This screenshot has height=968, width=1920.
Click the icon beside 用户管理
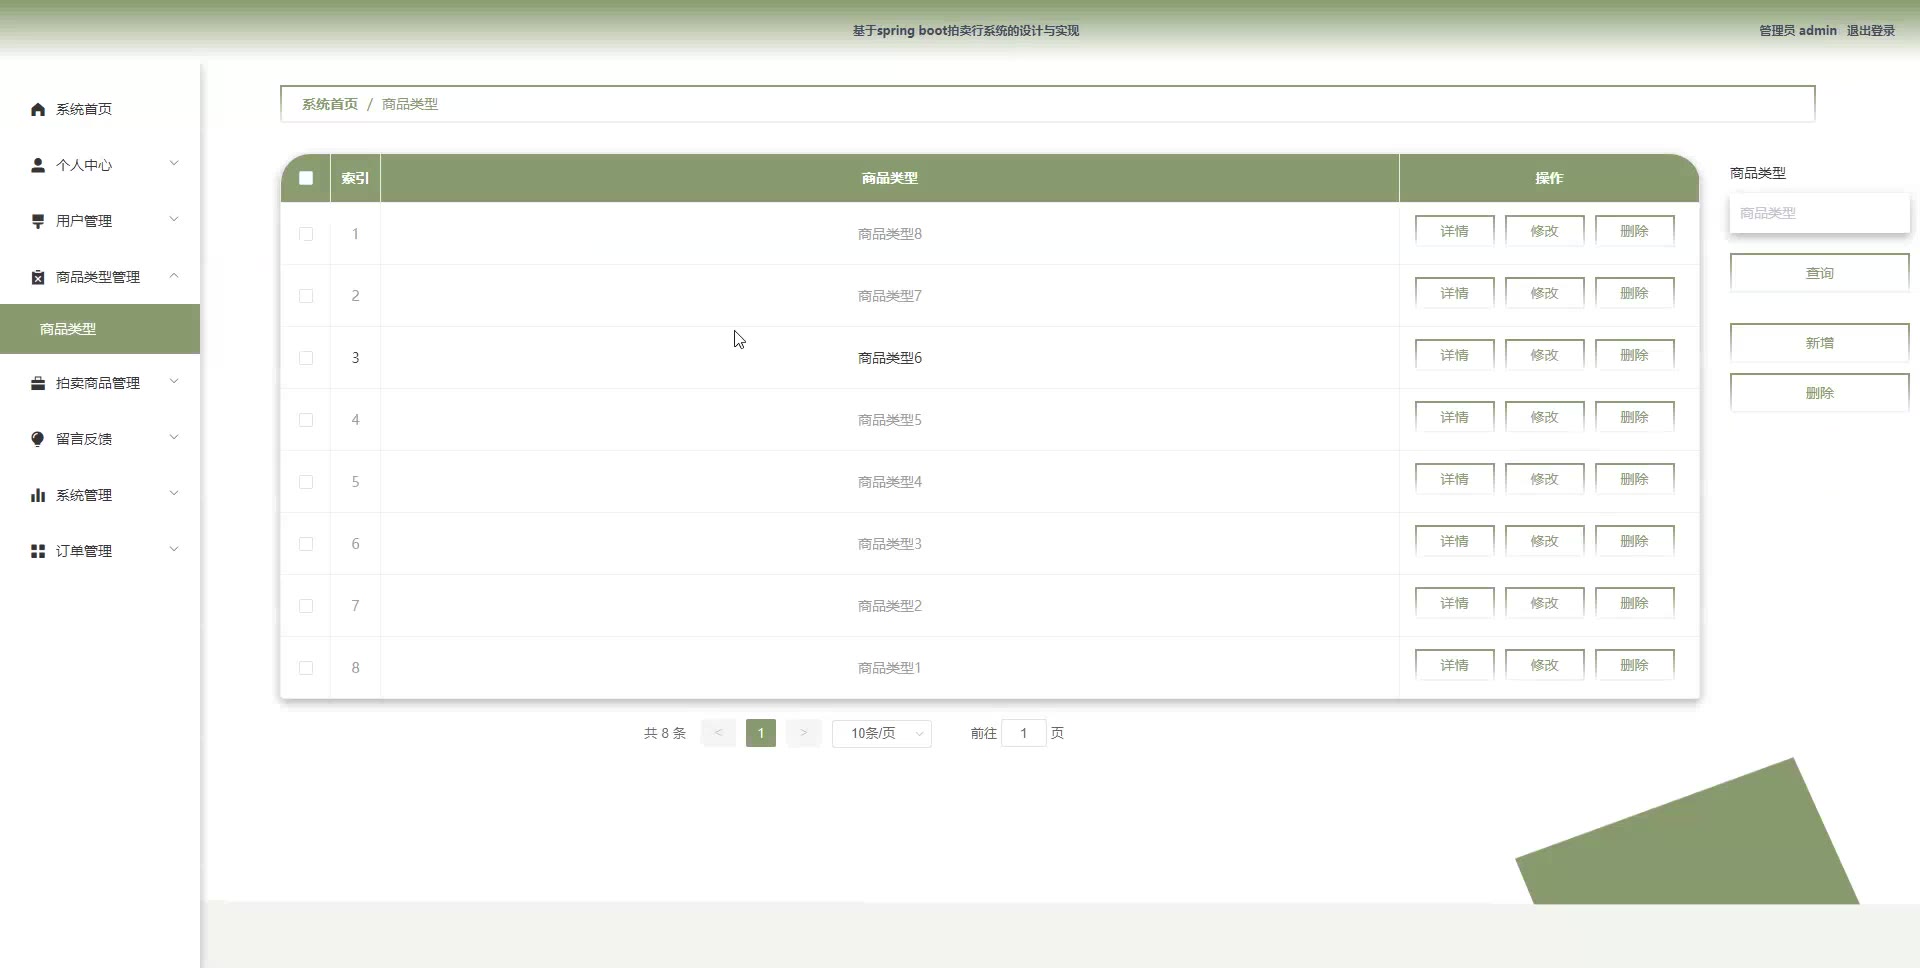click(x=38, y=221)
